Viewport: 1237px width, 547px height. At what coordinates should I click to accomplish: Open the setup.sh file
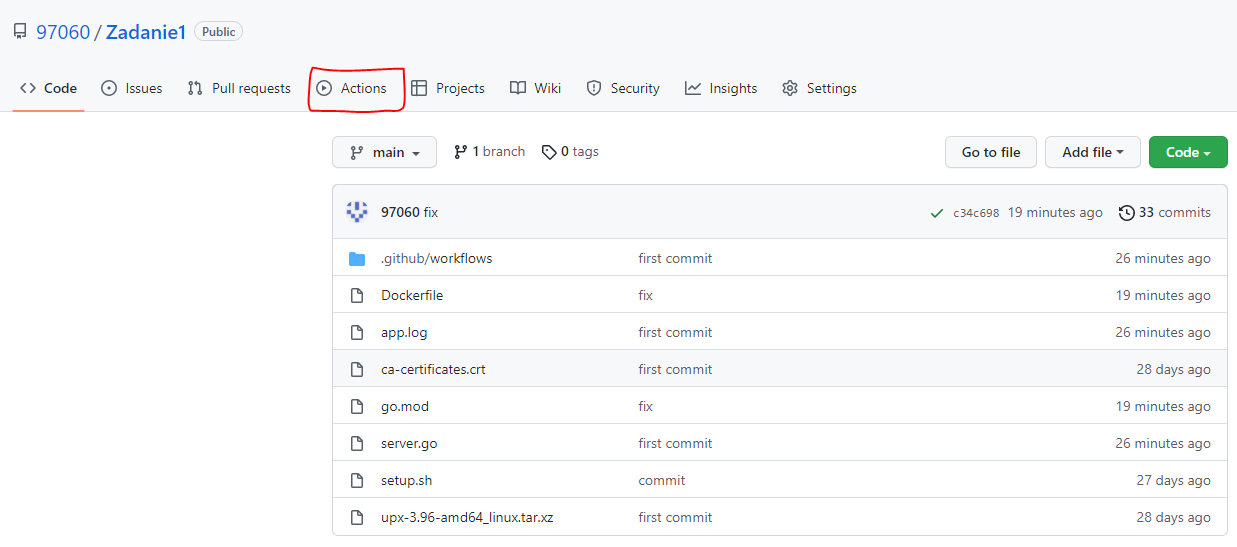[x=407, y=481]
